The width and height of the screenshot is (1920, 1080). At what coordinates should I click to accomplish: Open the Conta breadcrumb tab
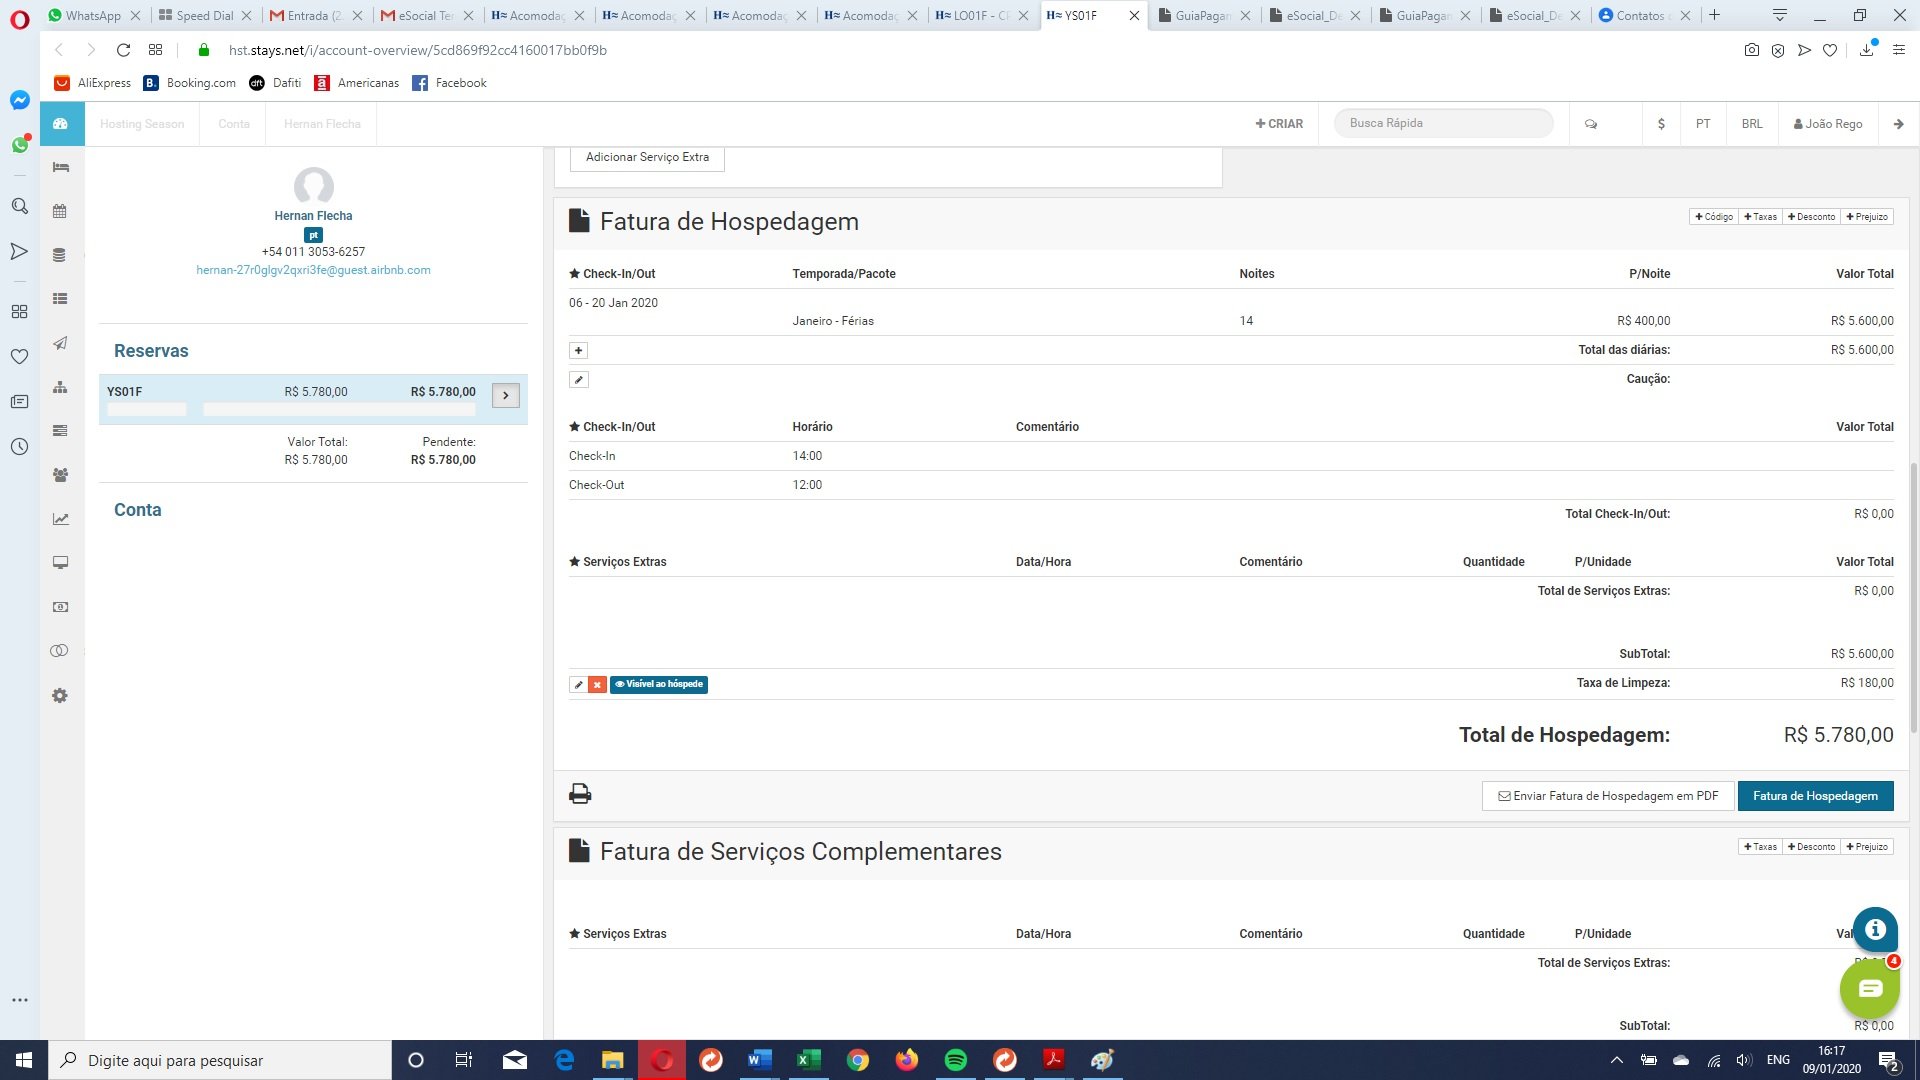[234, 124]
